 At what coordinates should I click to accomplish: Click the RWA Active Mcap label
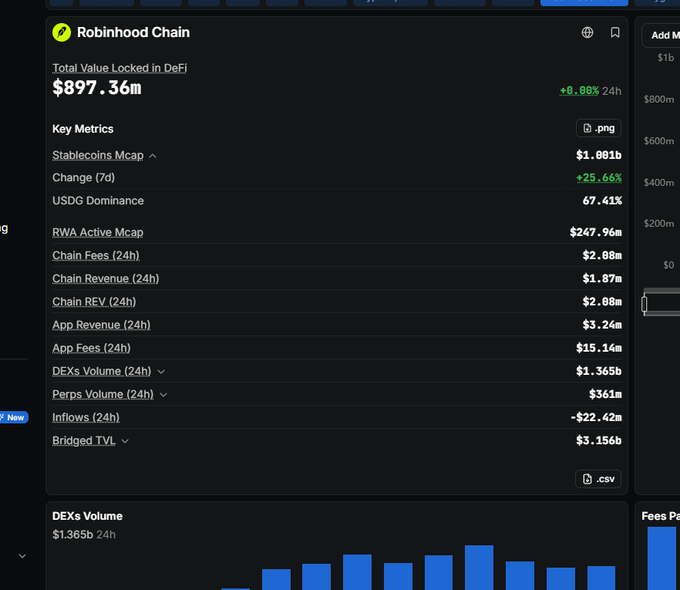click(x=98, y=233)
